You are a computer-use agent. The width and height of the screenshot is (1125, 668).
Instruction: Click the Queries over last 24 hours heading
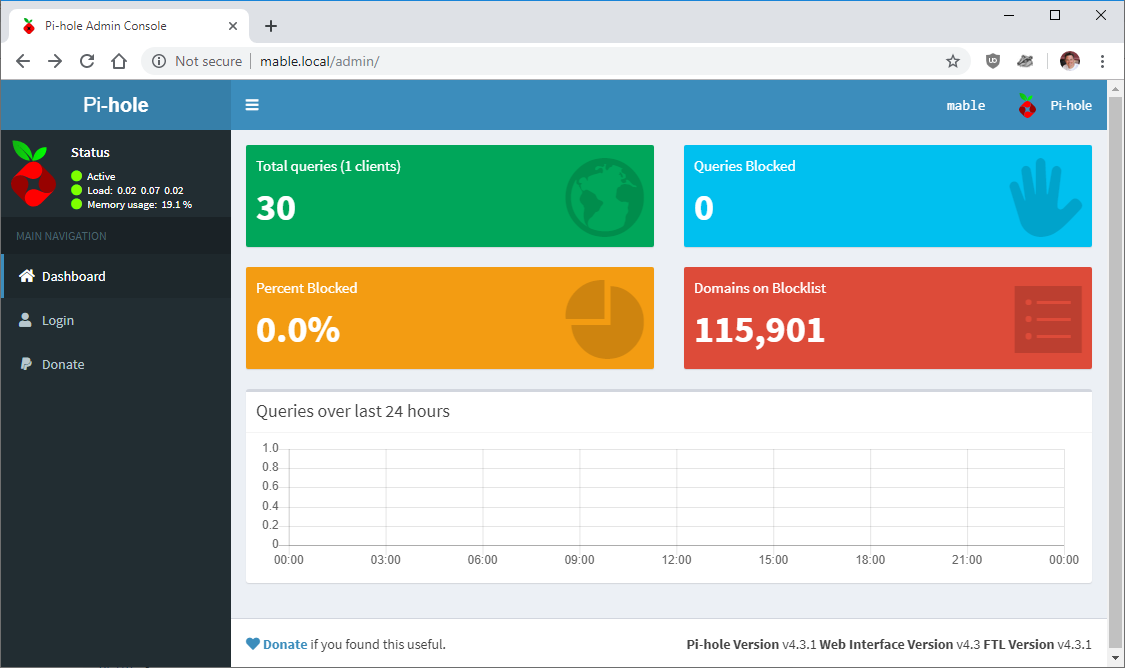(353, 411)
